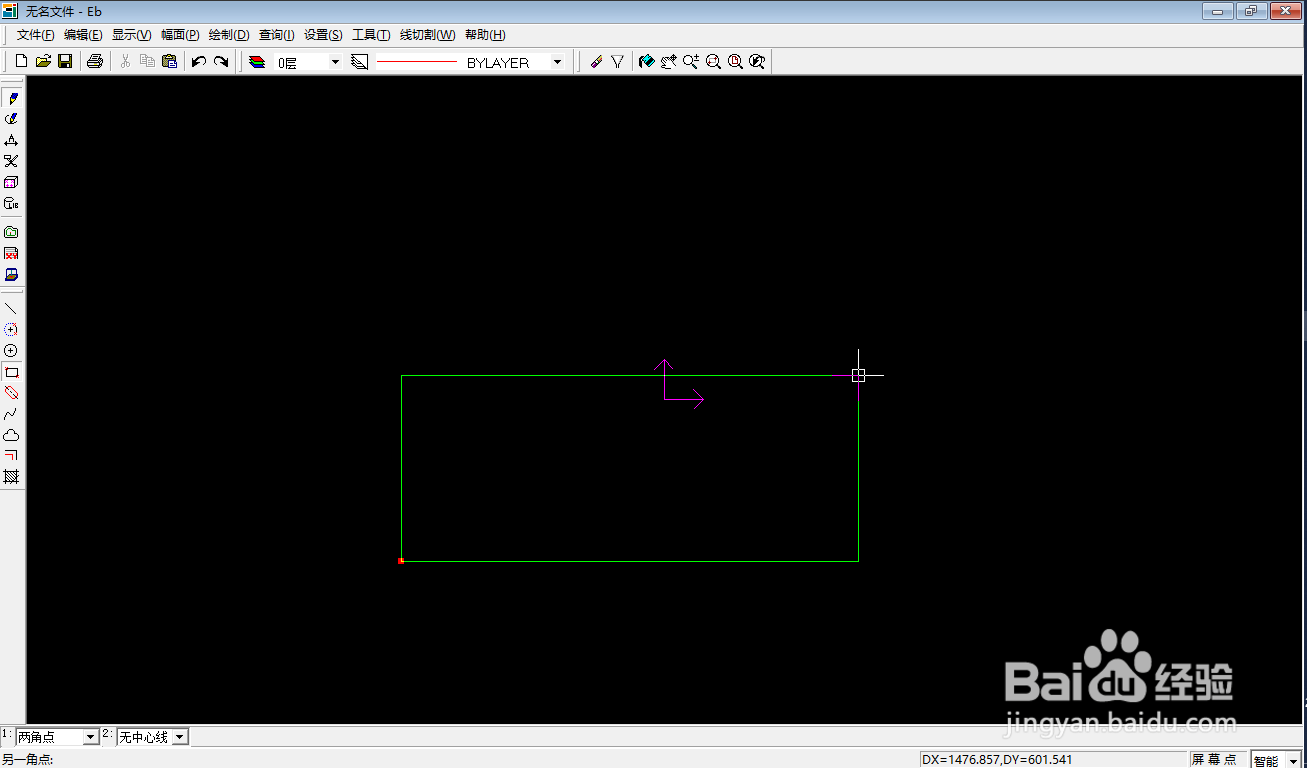Click the 另一角点: command prompt

(28, 759)
